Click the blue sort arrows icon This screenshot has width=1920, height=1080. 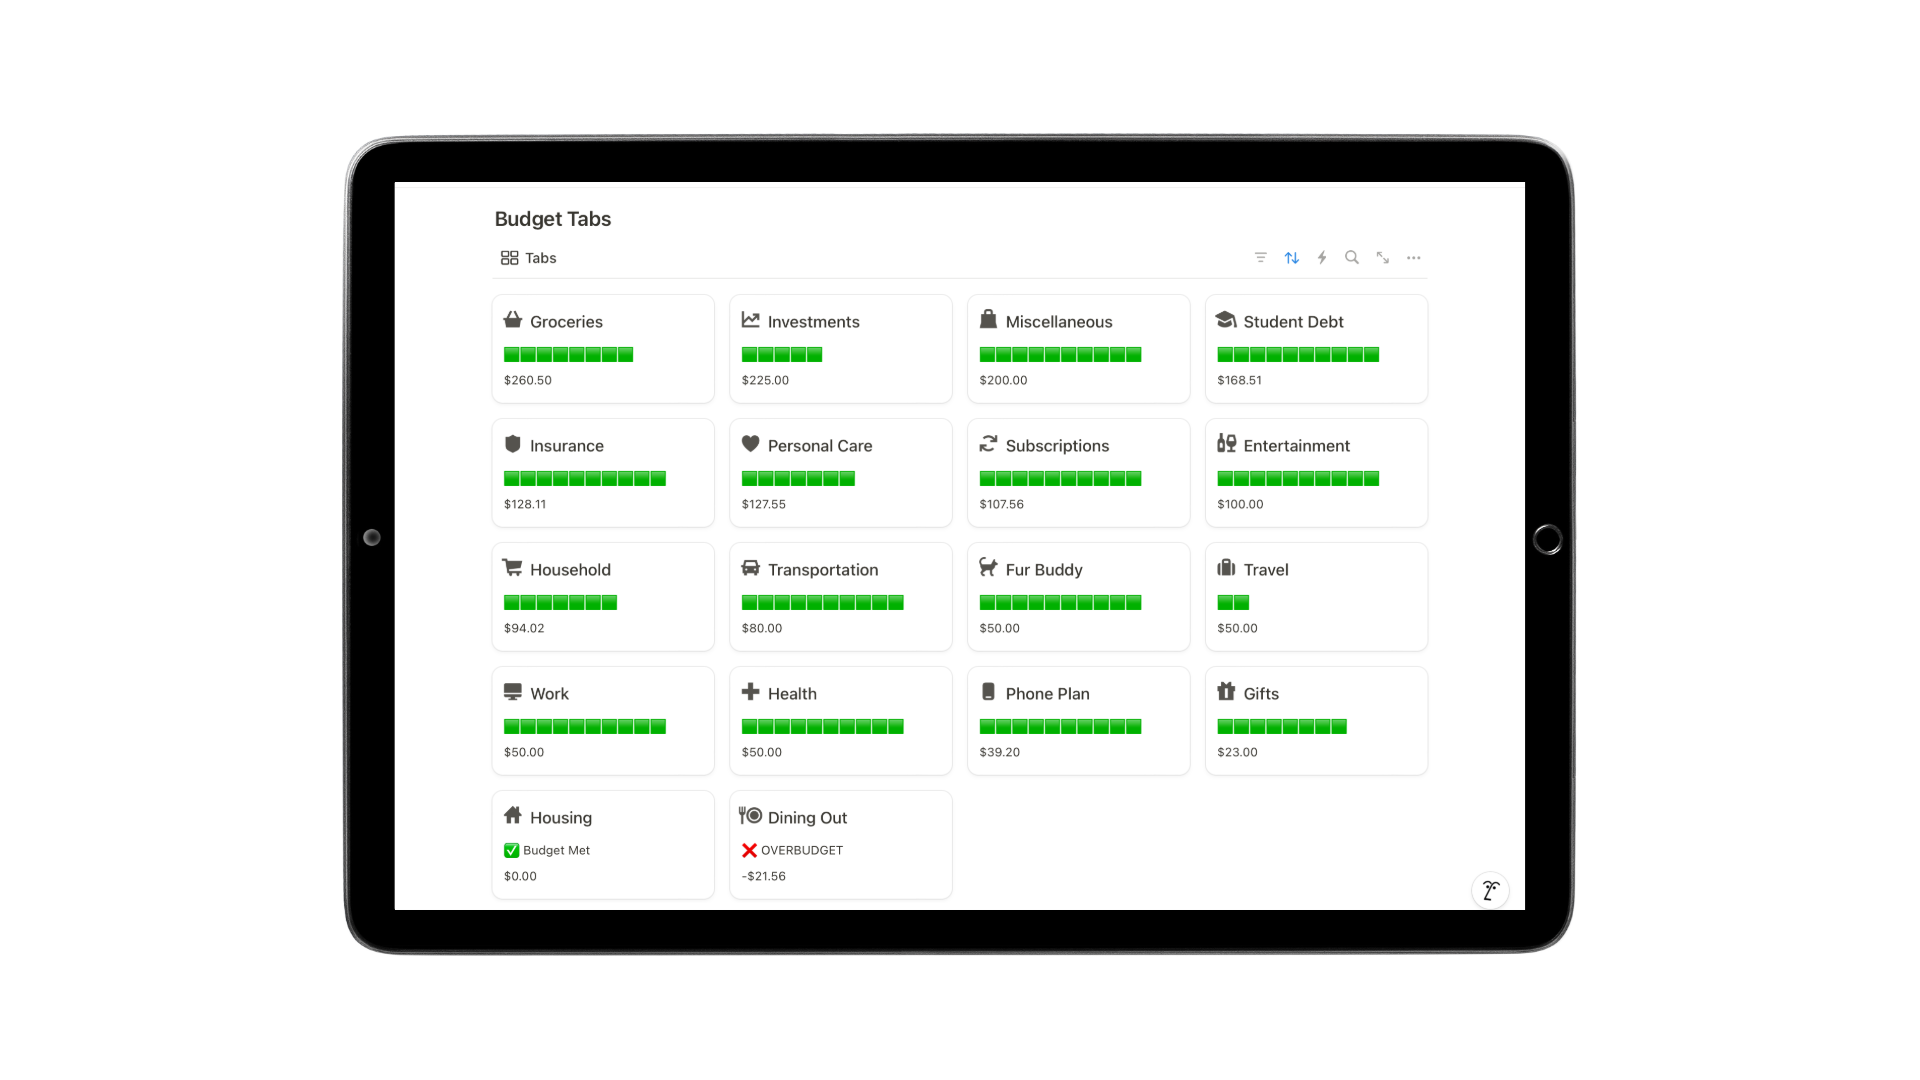point(1291,258)
